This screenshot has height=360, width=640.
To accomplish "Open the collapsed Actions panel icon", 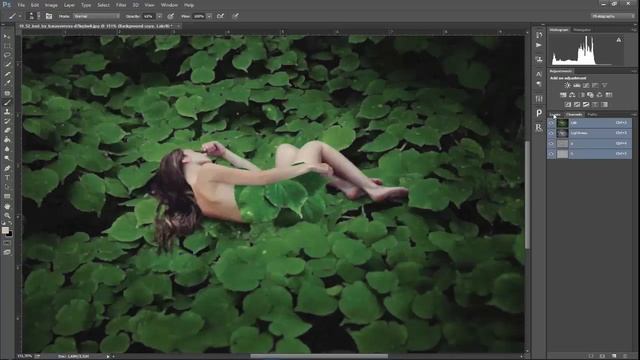I will (x=539, y=45).
